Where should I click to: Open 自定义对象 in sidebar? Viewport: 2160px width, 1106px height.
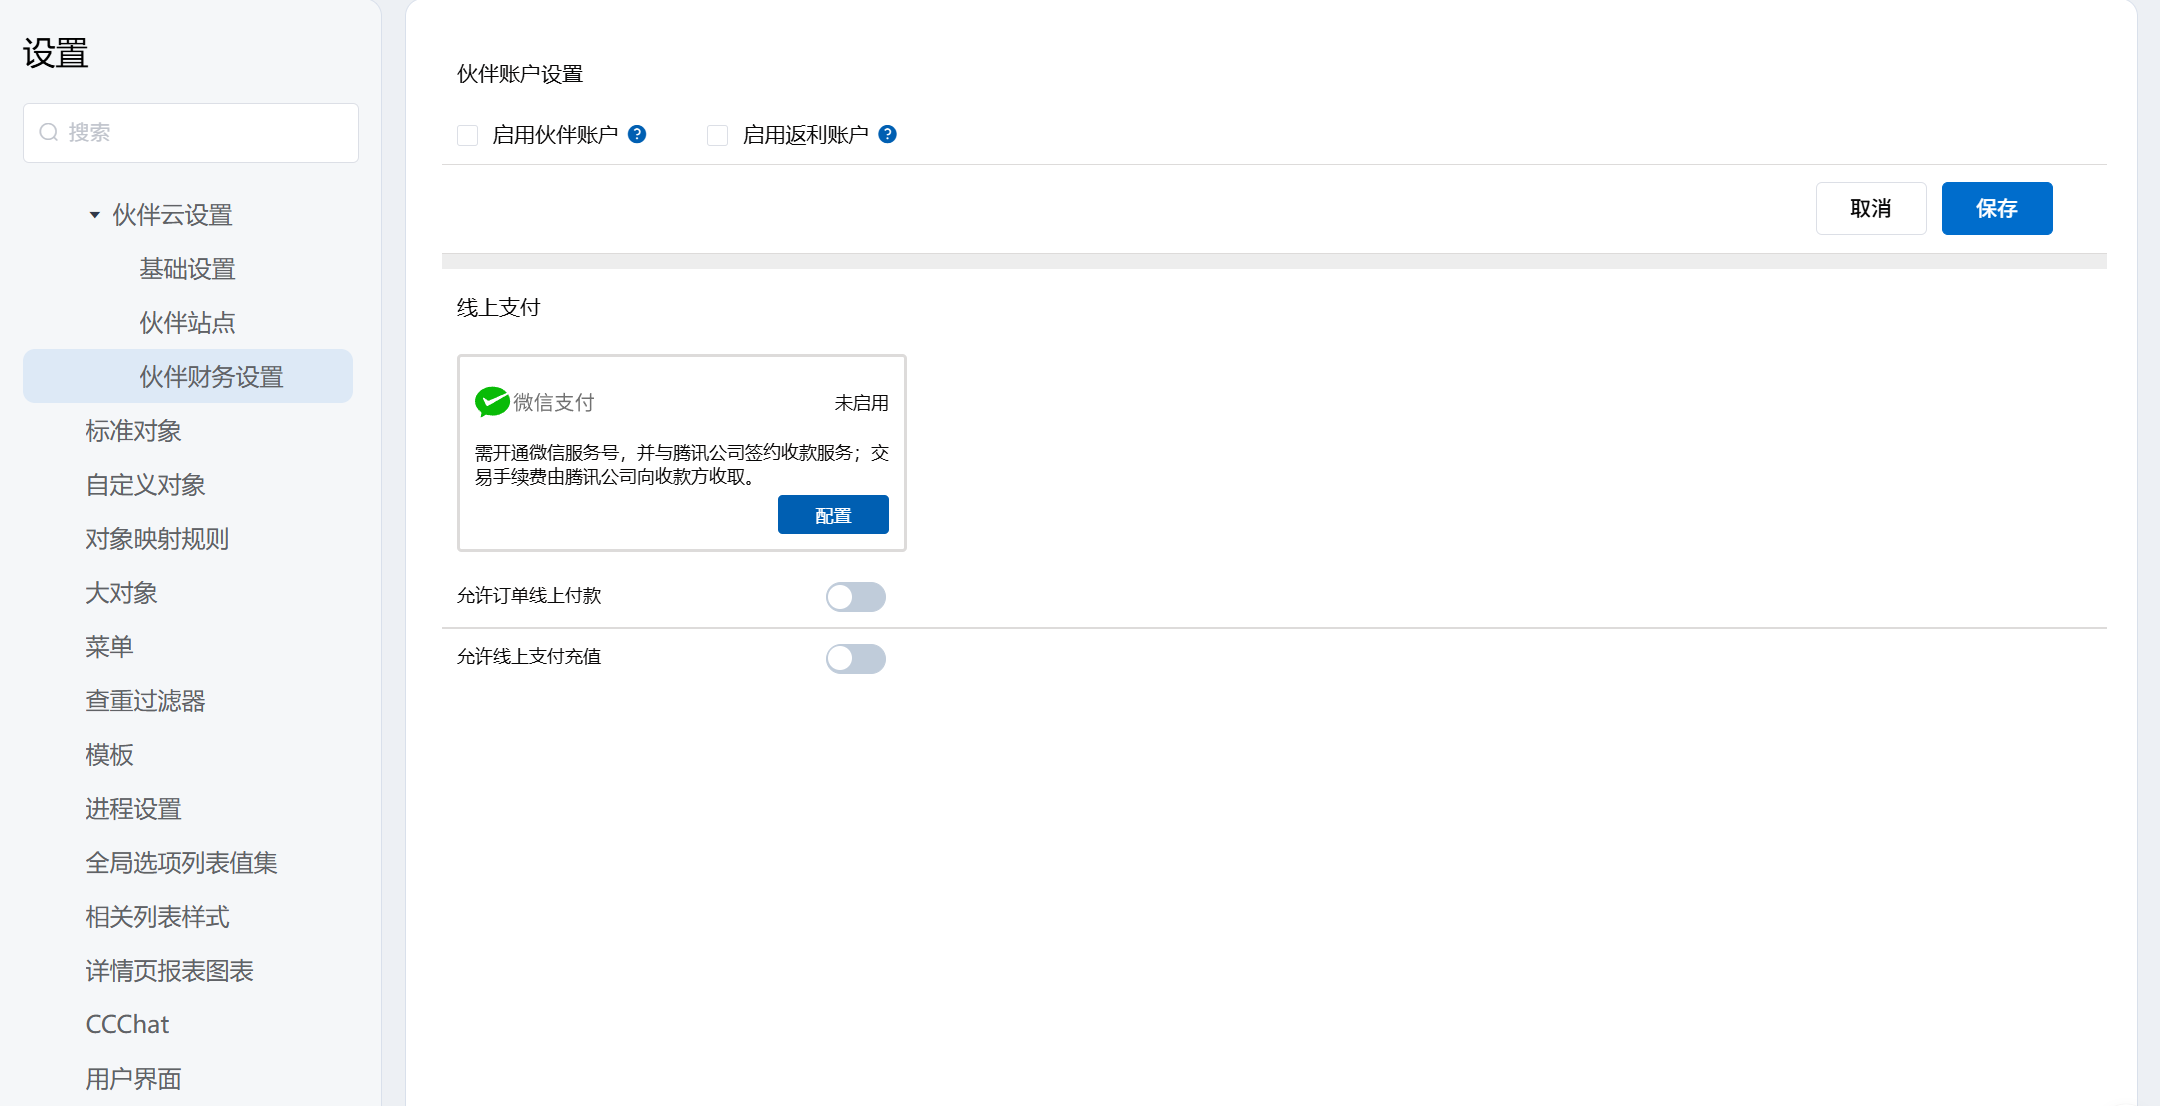click(145, 485)
